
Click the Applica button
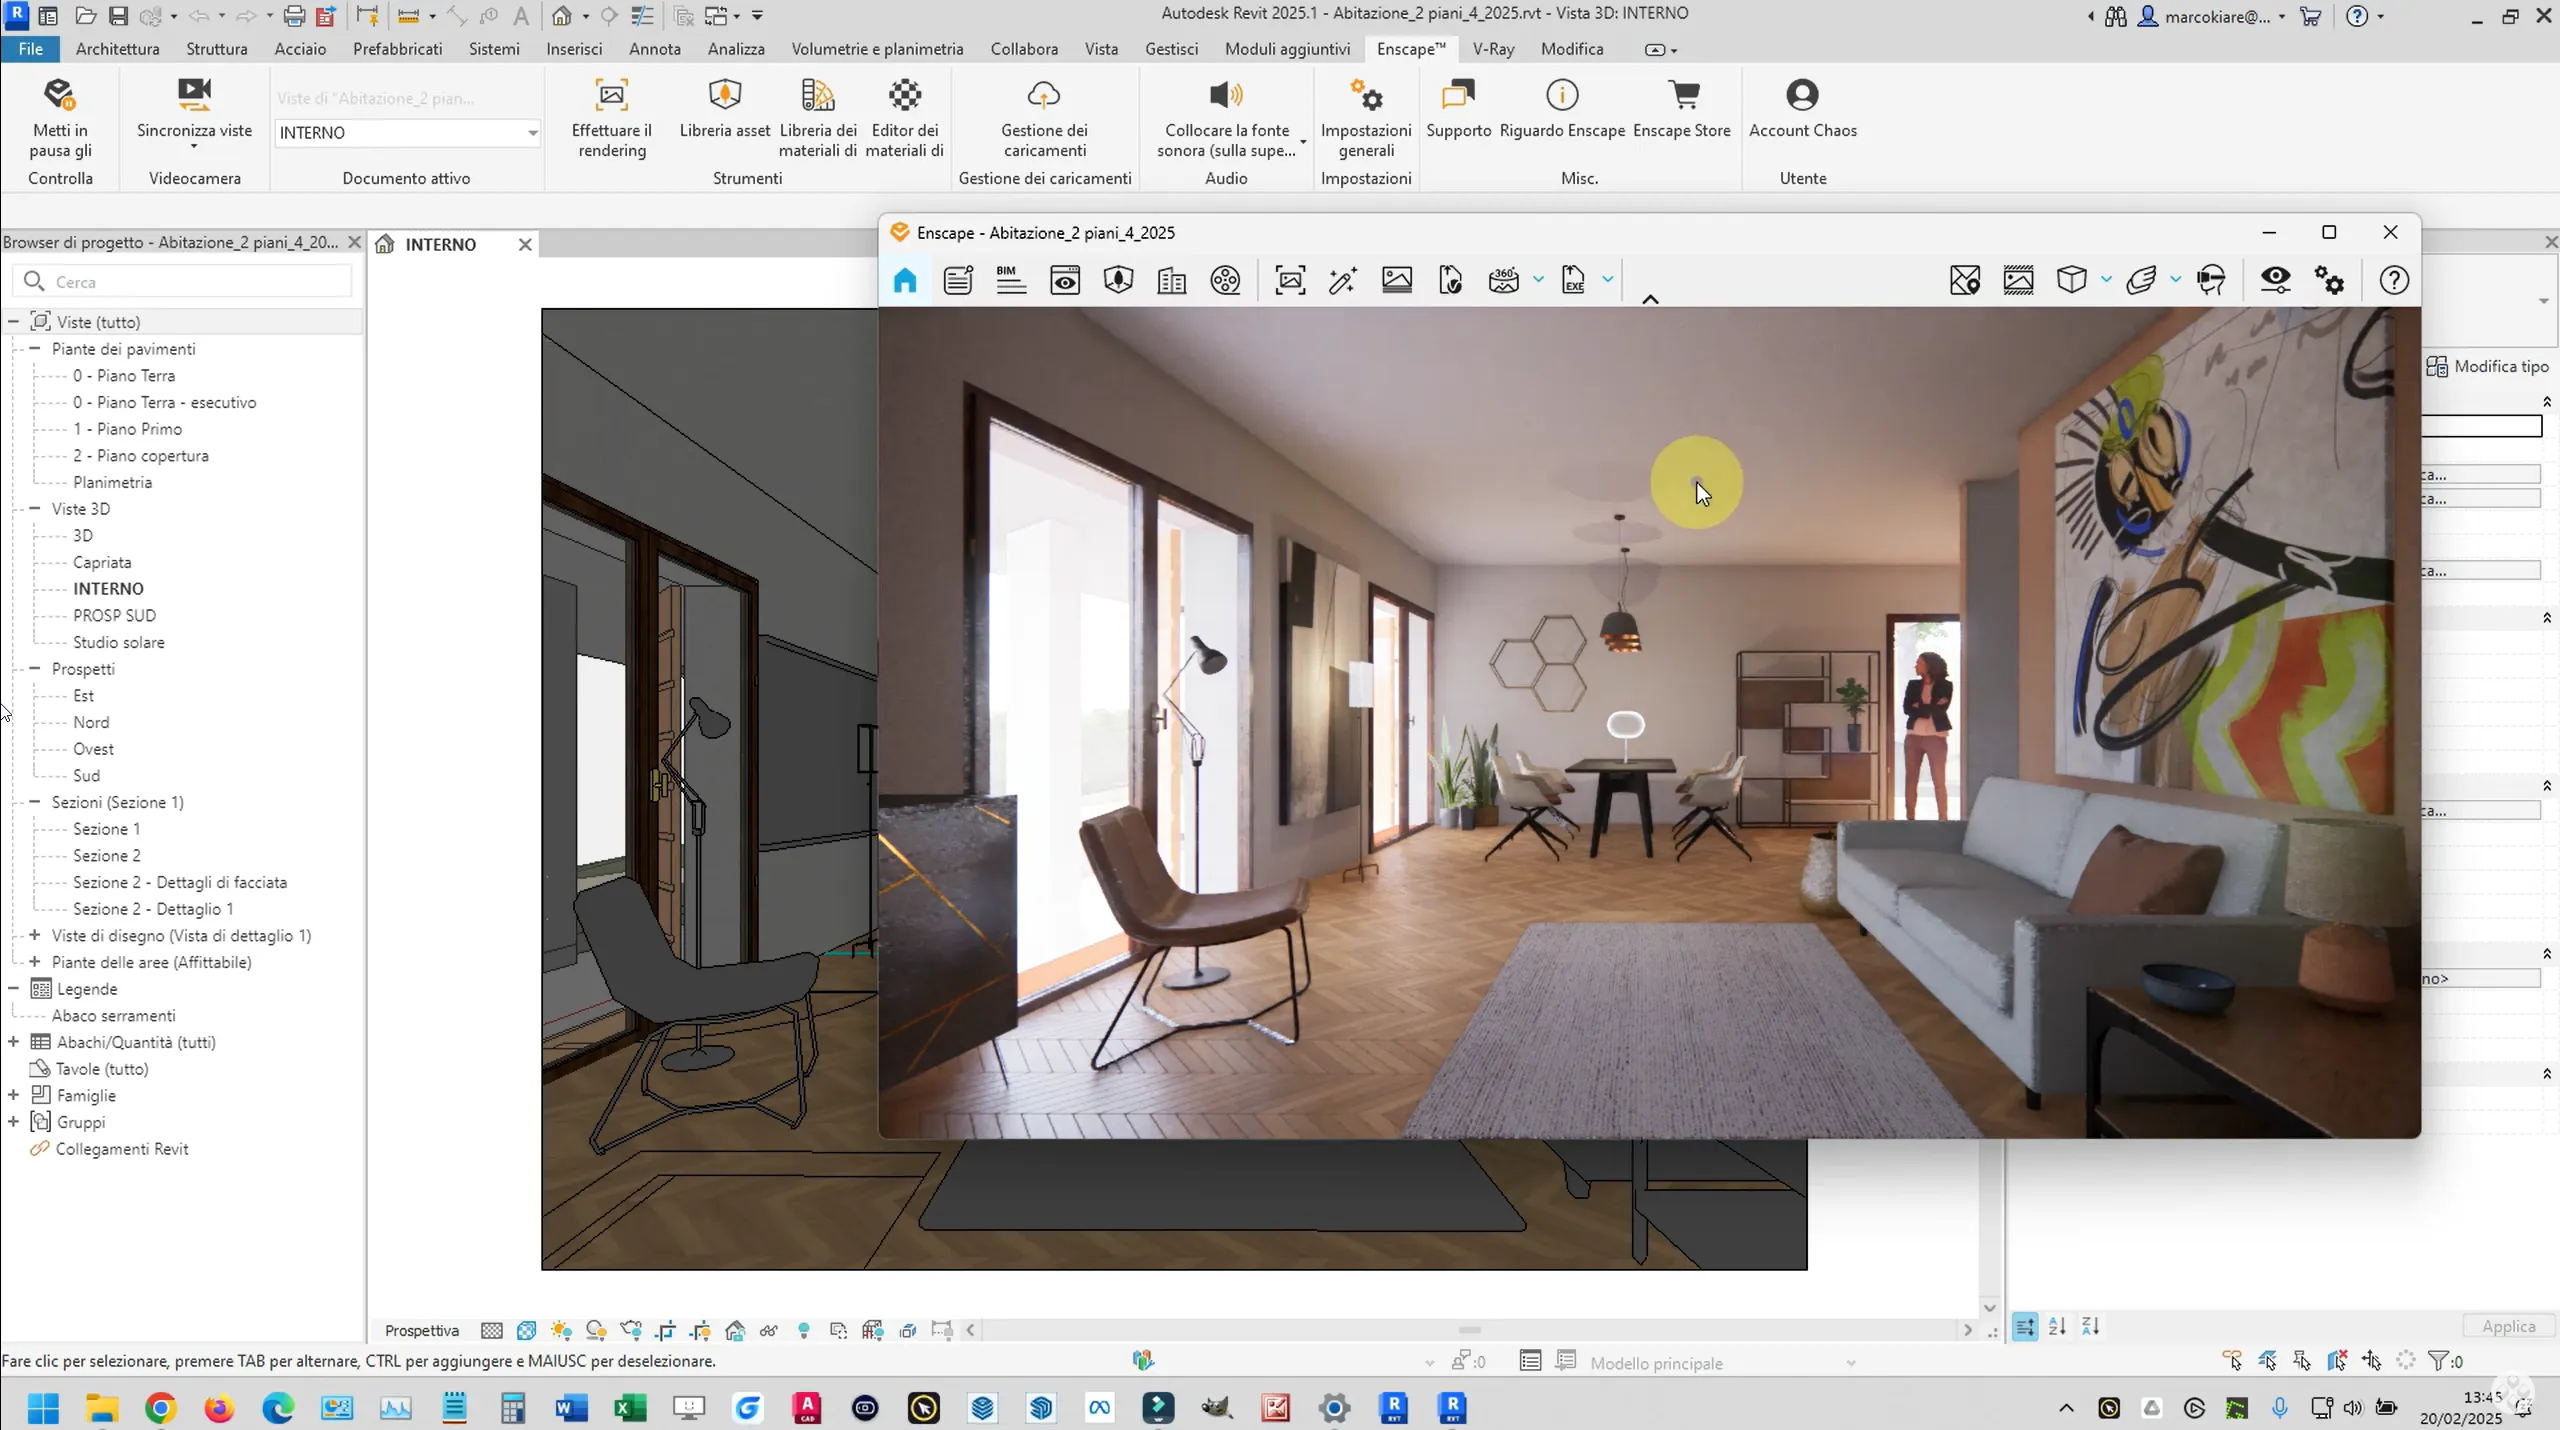coord(2508,1326)
